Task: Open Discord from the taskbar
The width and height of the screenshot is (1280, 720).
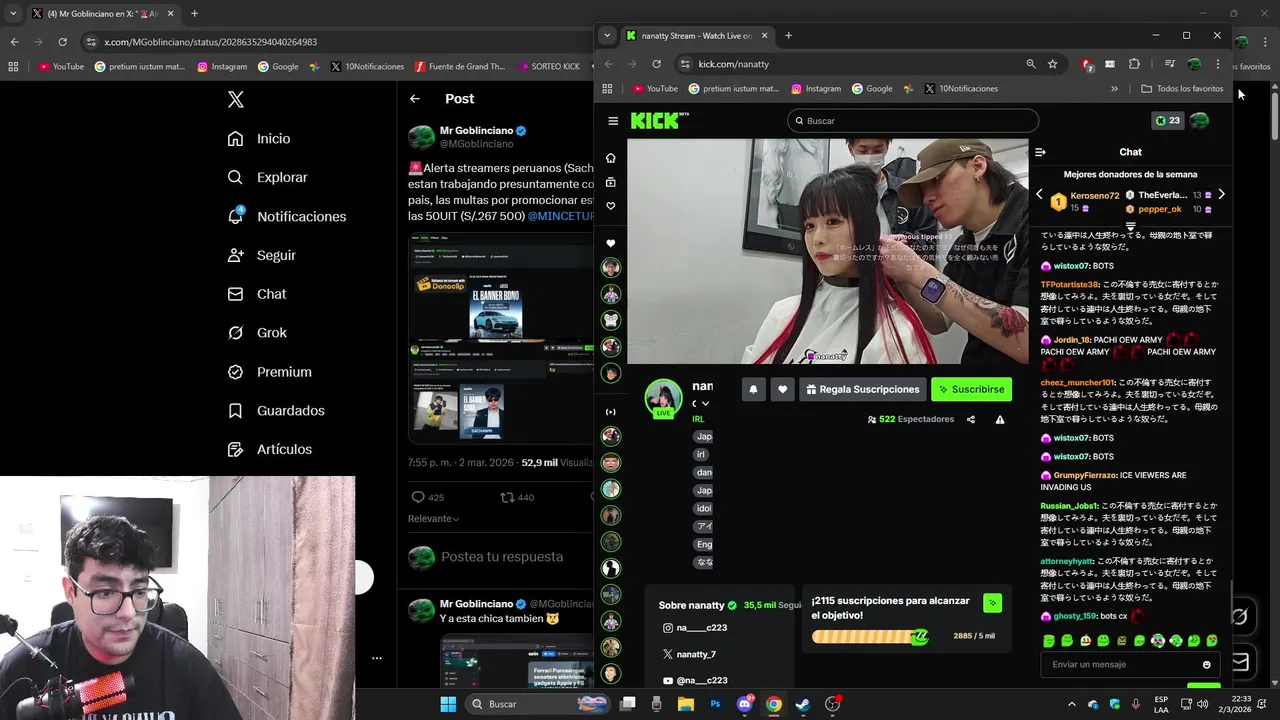Action: [744, 704]
